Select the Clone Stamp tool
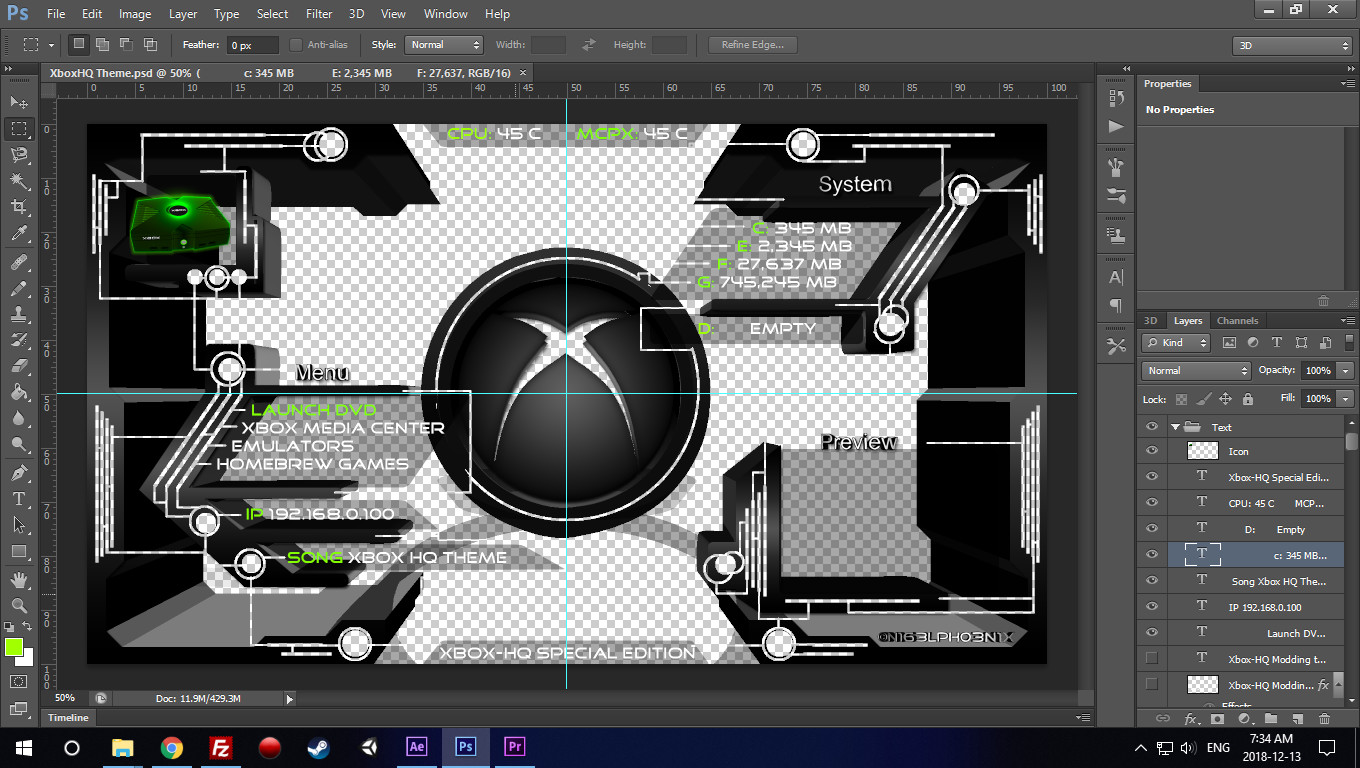This screenshot has width=1360, height=768. coord(19,314)
